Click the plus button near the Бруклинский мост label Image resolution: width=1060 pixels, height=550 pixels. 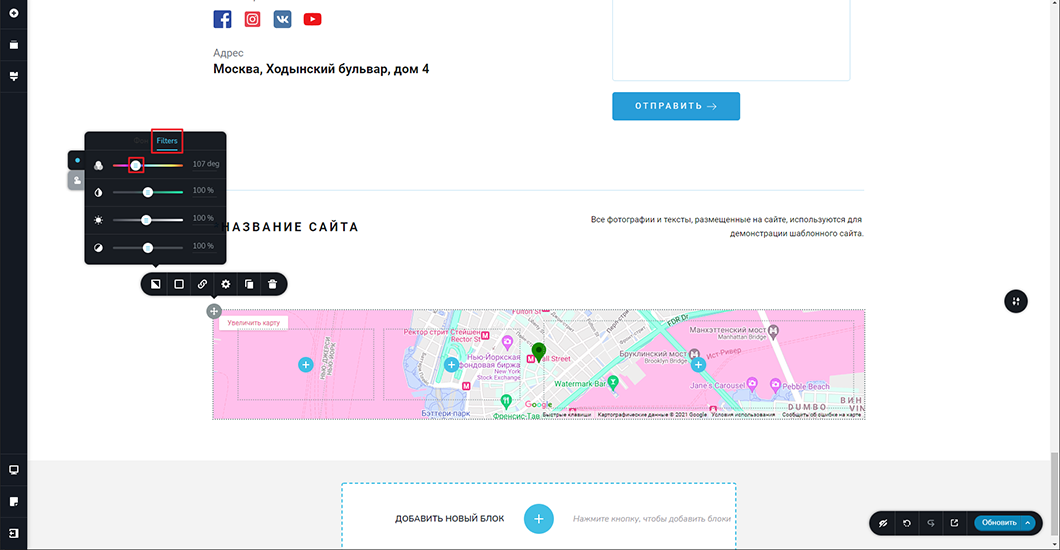698,365
